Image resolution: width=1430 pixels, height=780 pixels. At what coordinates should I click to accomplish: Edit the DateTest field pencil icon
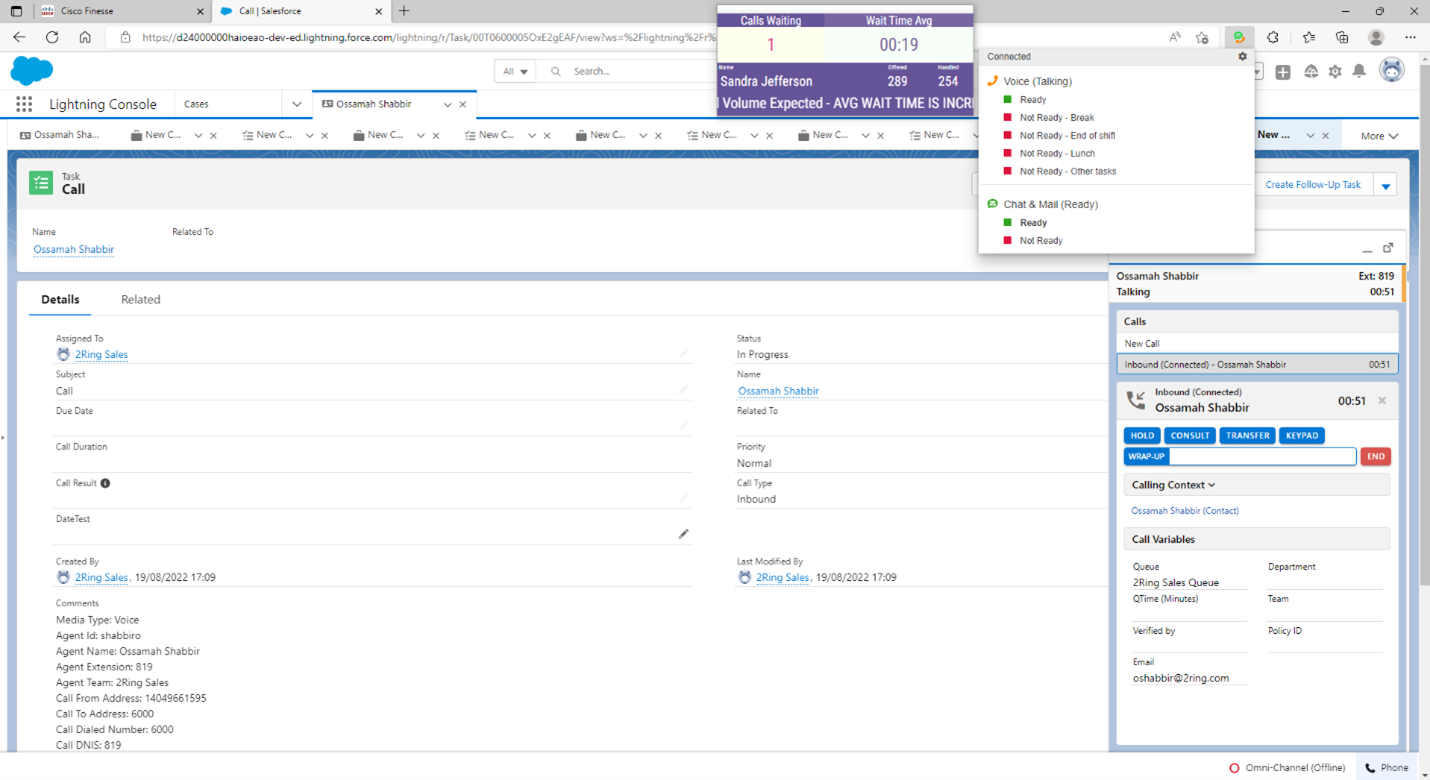[684, 534]
